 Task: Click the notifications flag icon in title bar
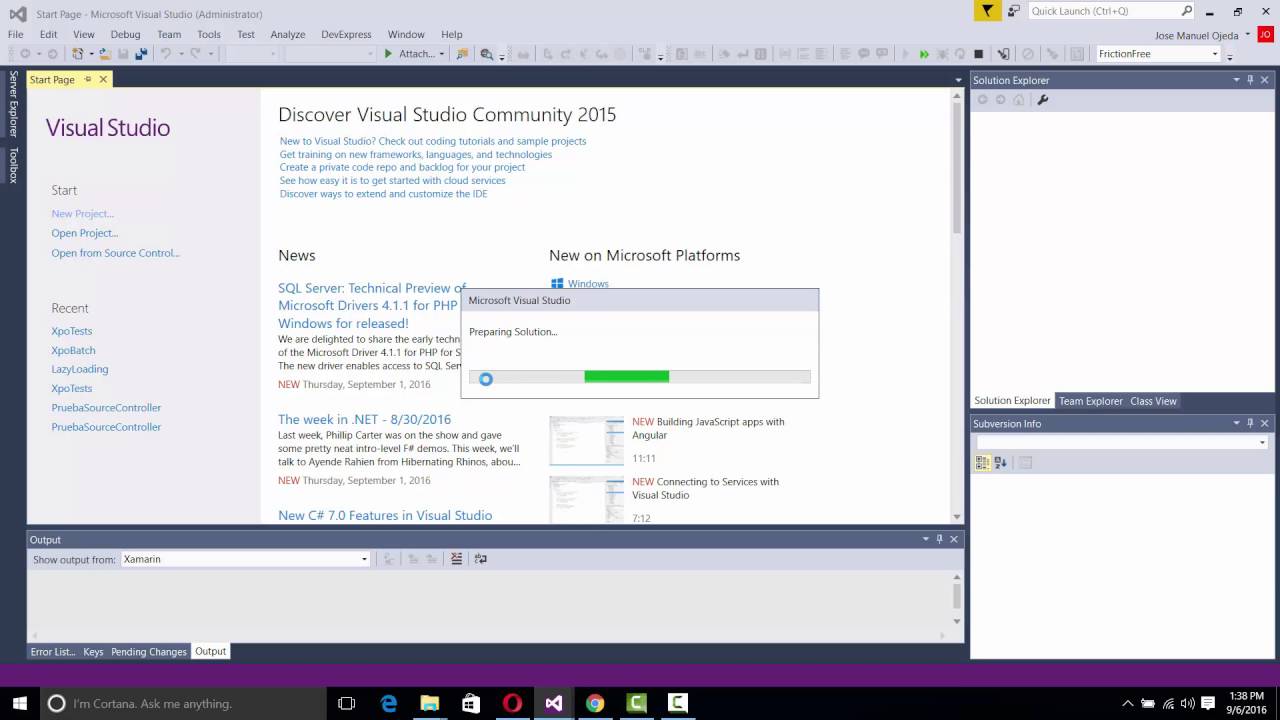tap(987, 11)
